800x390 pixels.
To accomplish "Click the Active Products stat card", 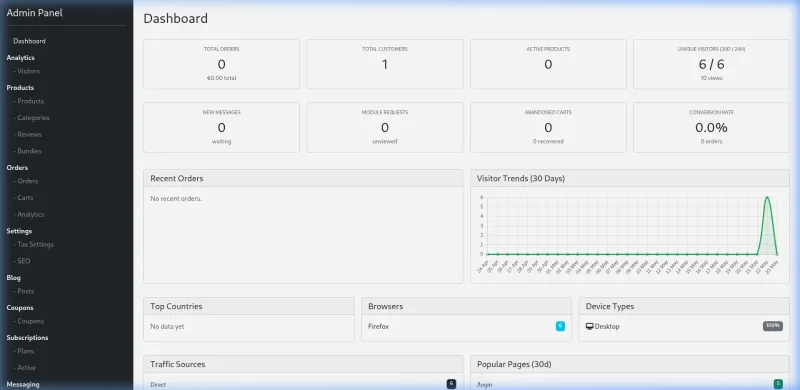I will click(x=548, y=64).
